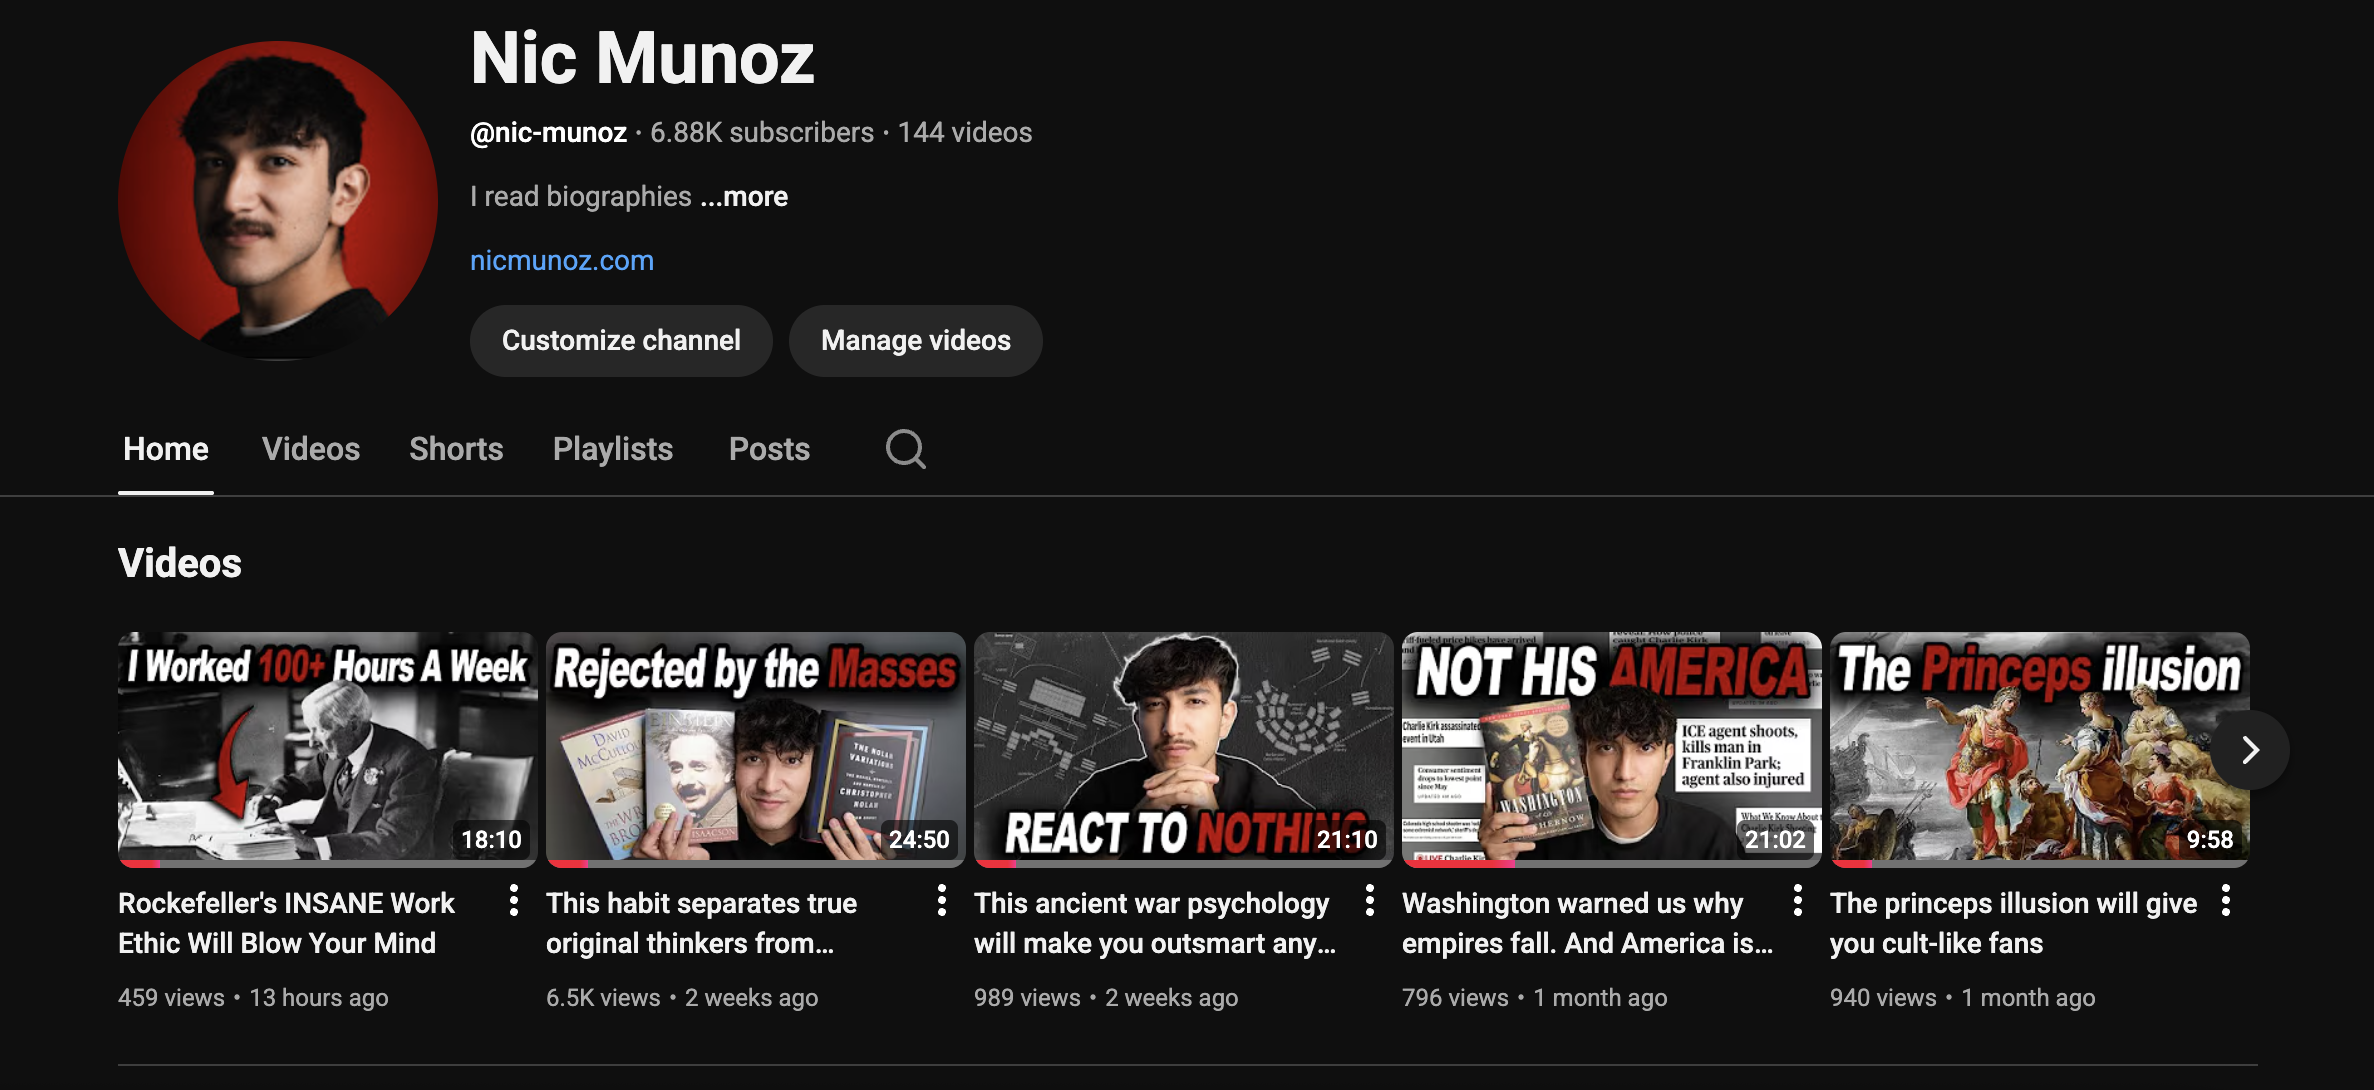This screenshot has width=2374, height=1090.
Task: Switch to the Videos tab
Action: 310,449
